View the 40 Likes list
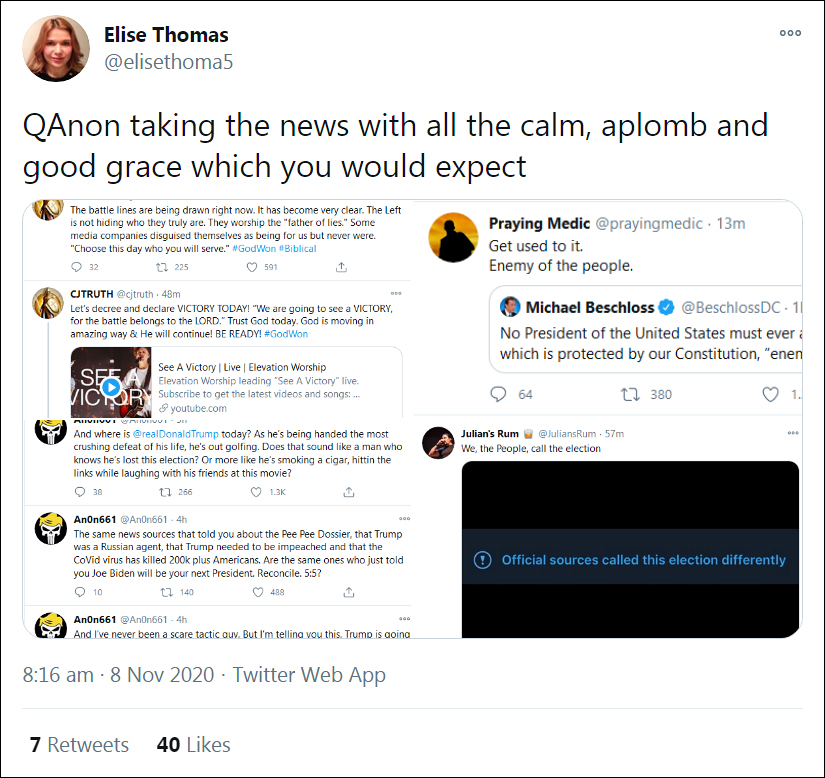The width and height of the screenshot is (825, 778). [194, 745]
